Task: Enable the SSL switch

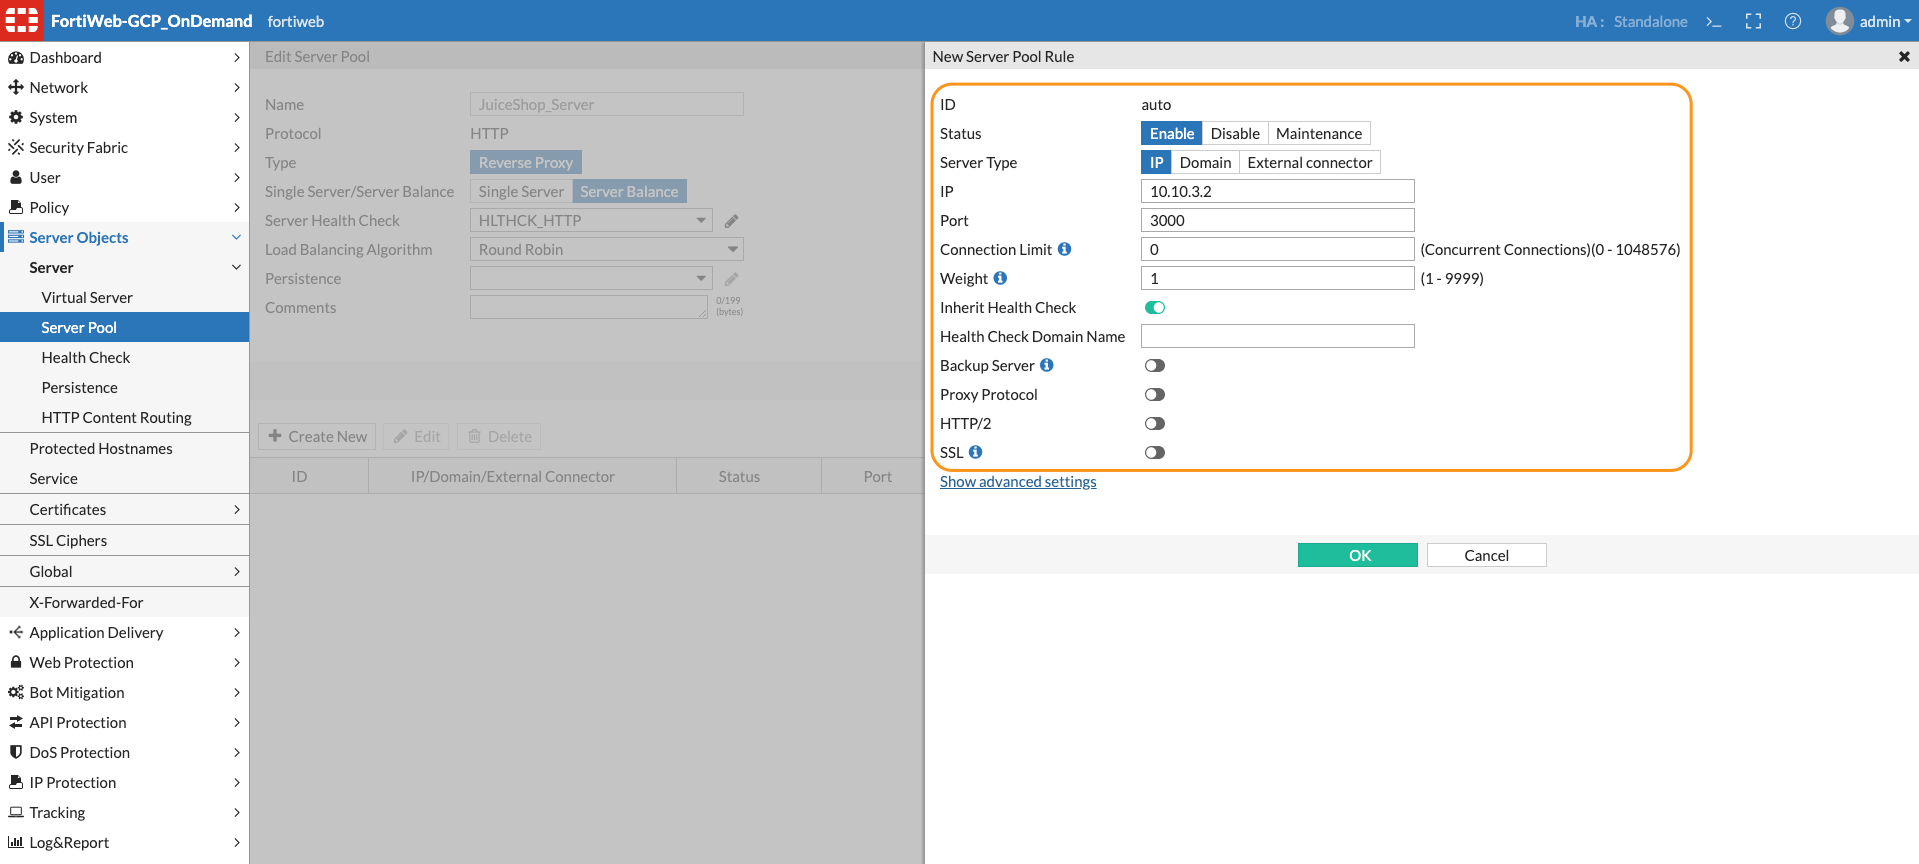Action: click(1155, 453)
